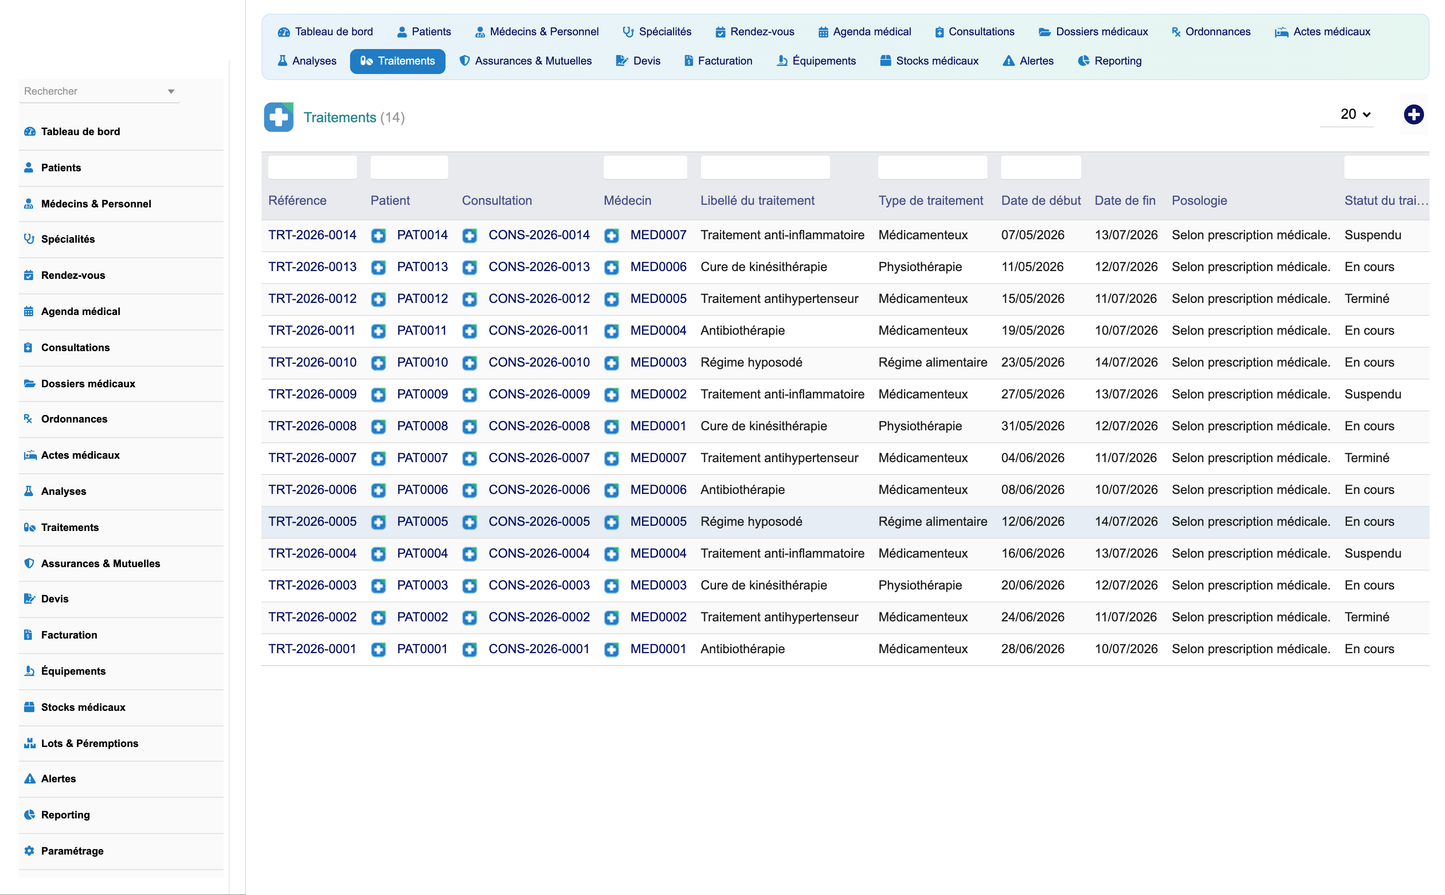Viewport: 1445px width, 895px height.
Task: Click sidebar Alertes warning triangle icon
Action: (x=29, y=779)
